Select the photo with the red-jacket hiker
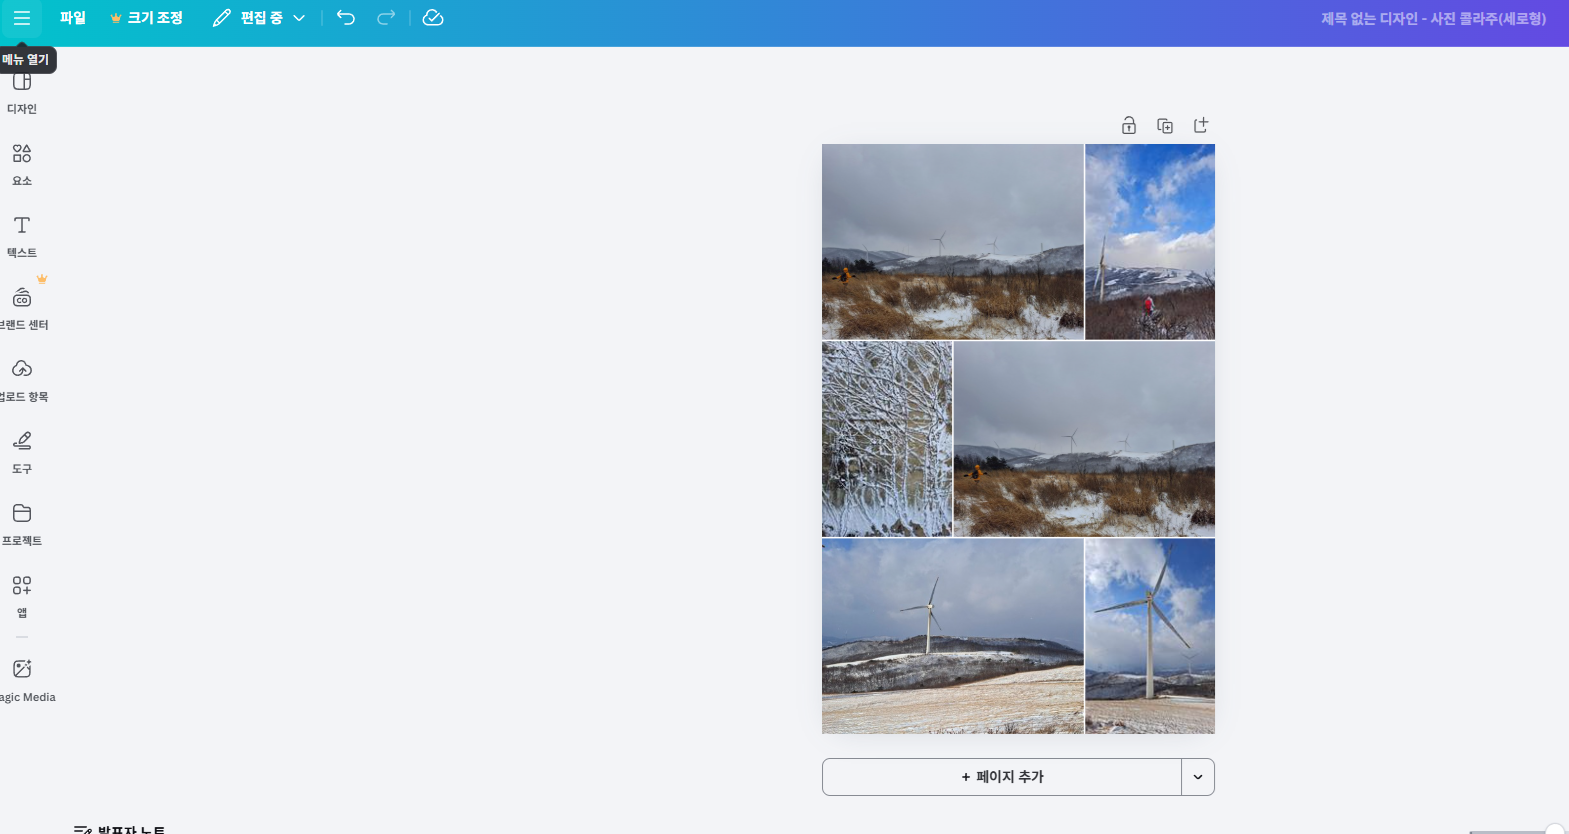Image resolution: width=1569 pixels, height=834 pixels. (1150, 242)
